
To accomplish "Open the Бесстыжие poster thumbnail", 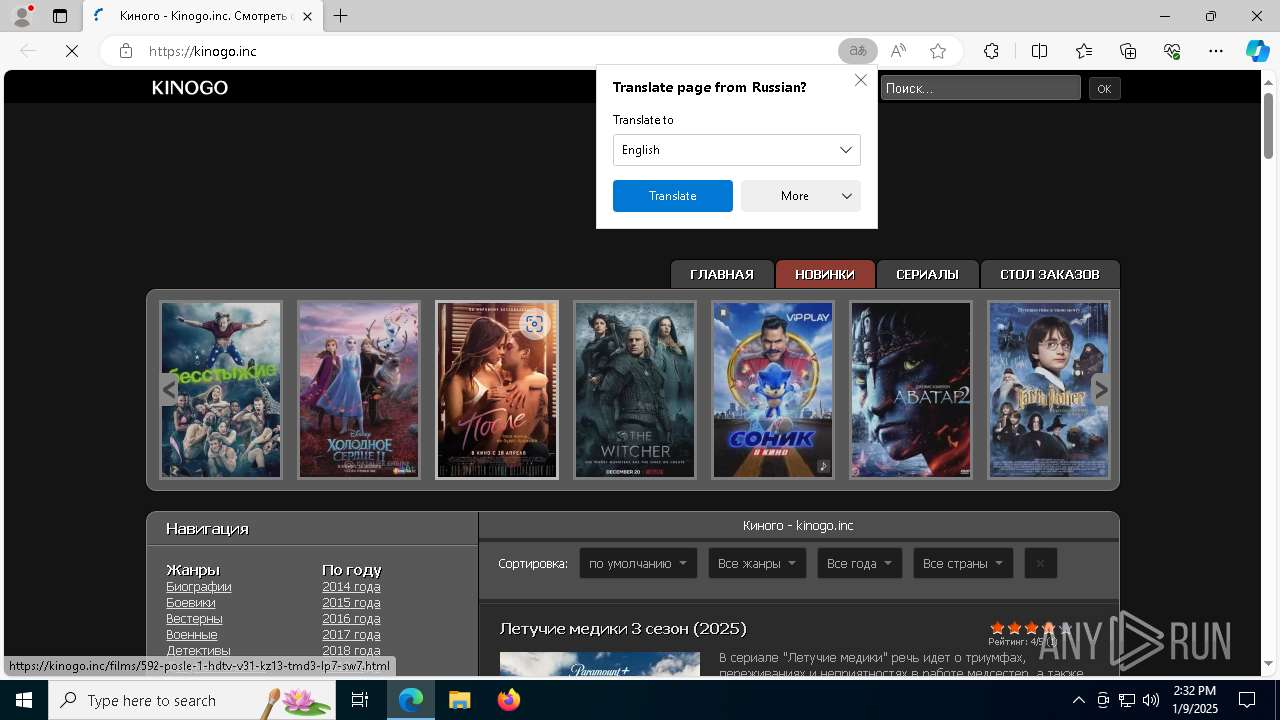I will [x=221, y=390].
